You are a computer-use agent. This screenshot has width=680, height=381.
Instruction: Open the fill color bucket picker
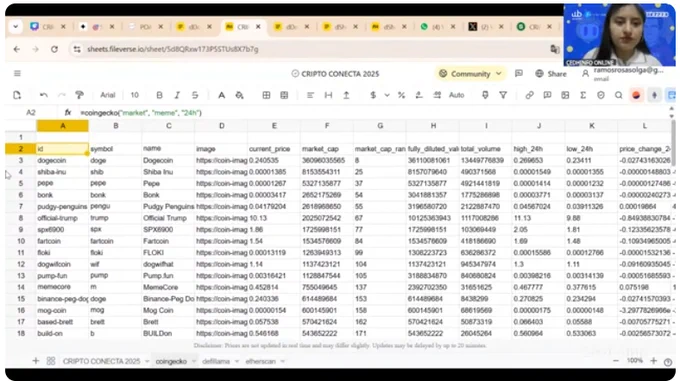pyautogui.click(x=239, y=95)
